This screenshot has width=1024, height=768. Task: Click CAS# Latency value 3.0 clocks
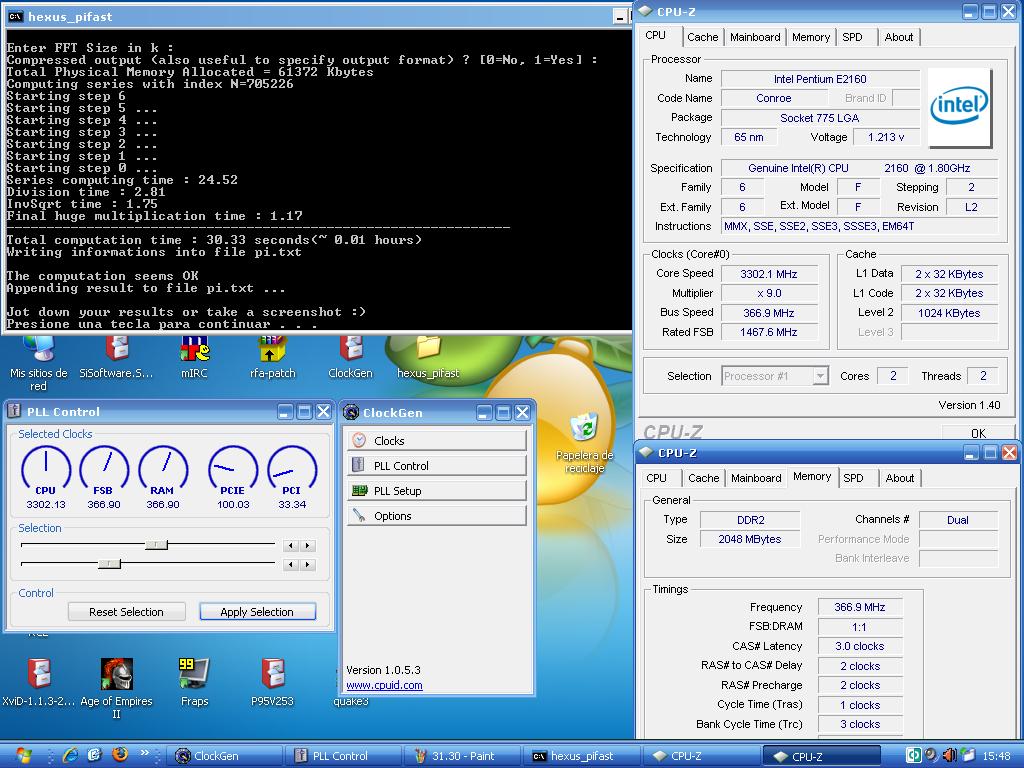pos(859,646)
